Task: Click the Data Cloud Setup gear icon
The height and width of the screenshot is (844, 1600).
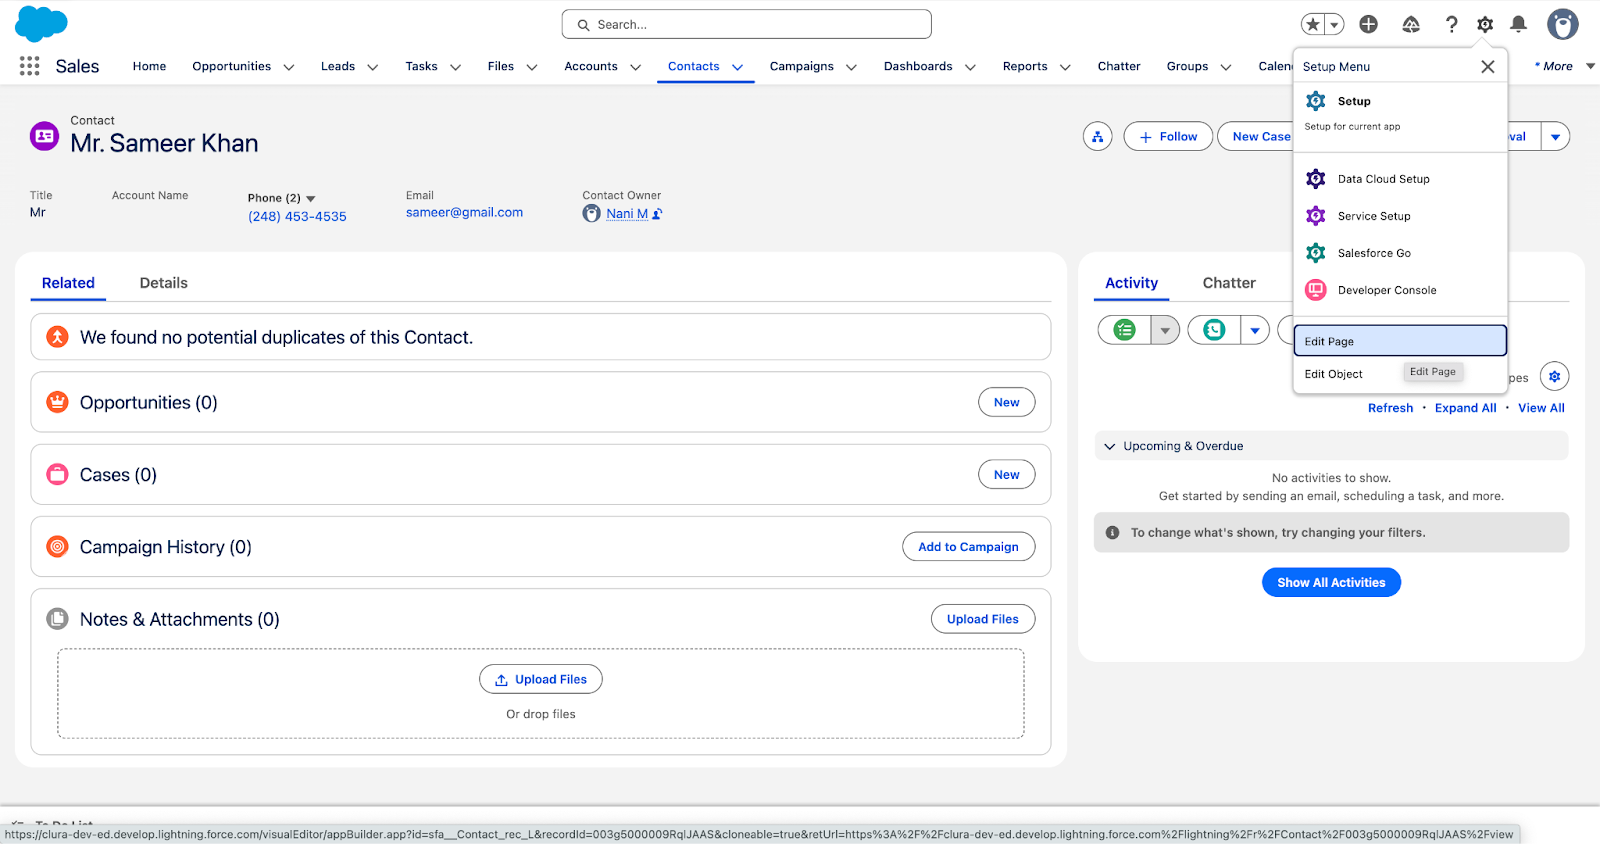Action: (x=1316, y=179)
